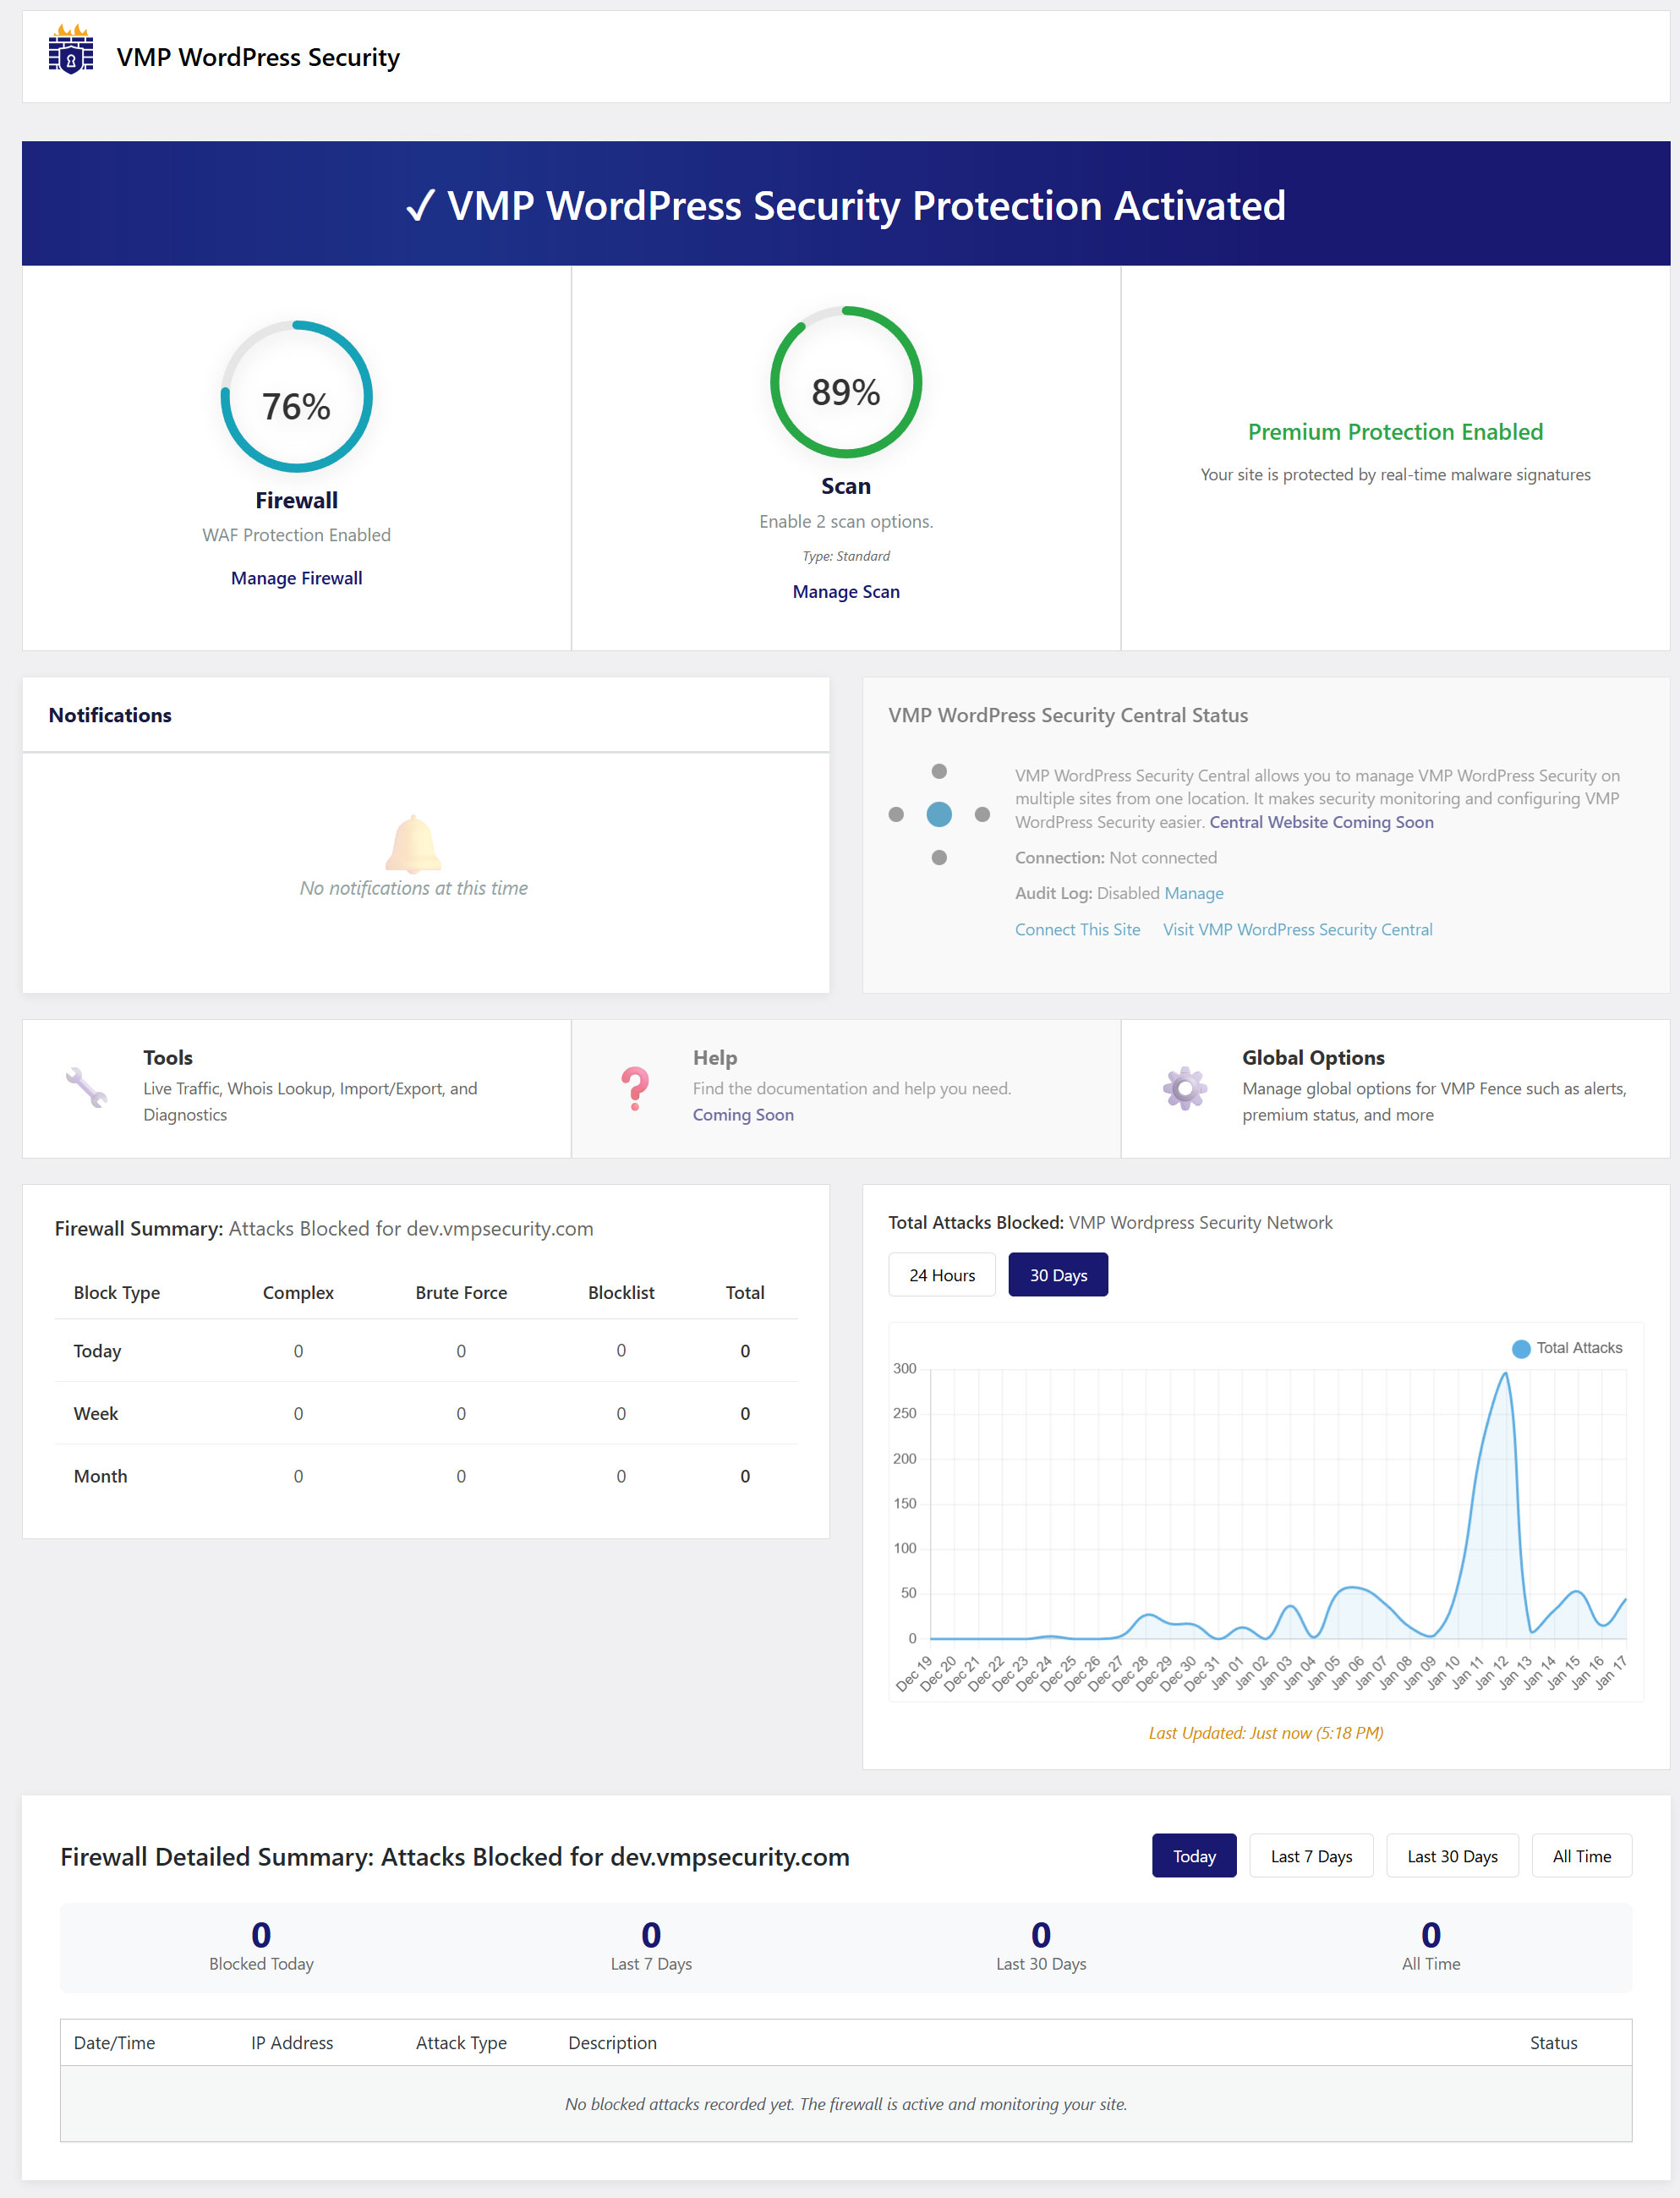Open the Manage Scan link

click(845, 592)
